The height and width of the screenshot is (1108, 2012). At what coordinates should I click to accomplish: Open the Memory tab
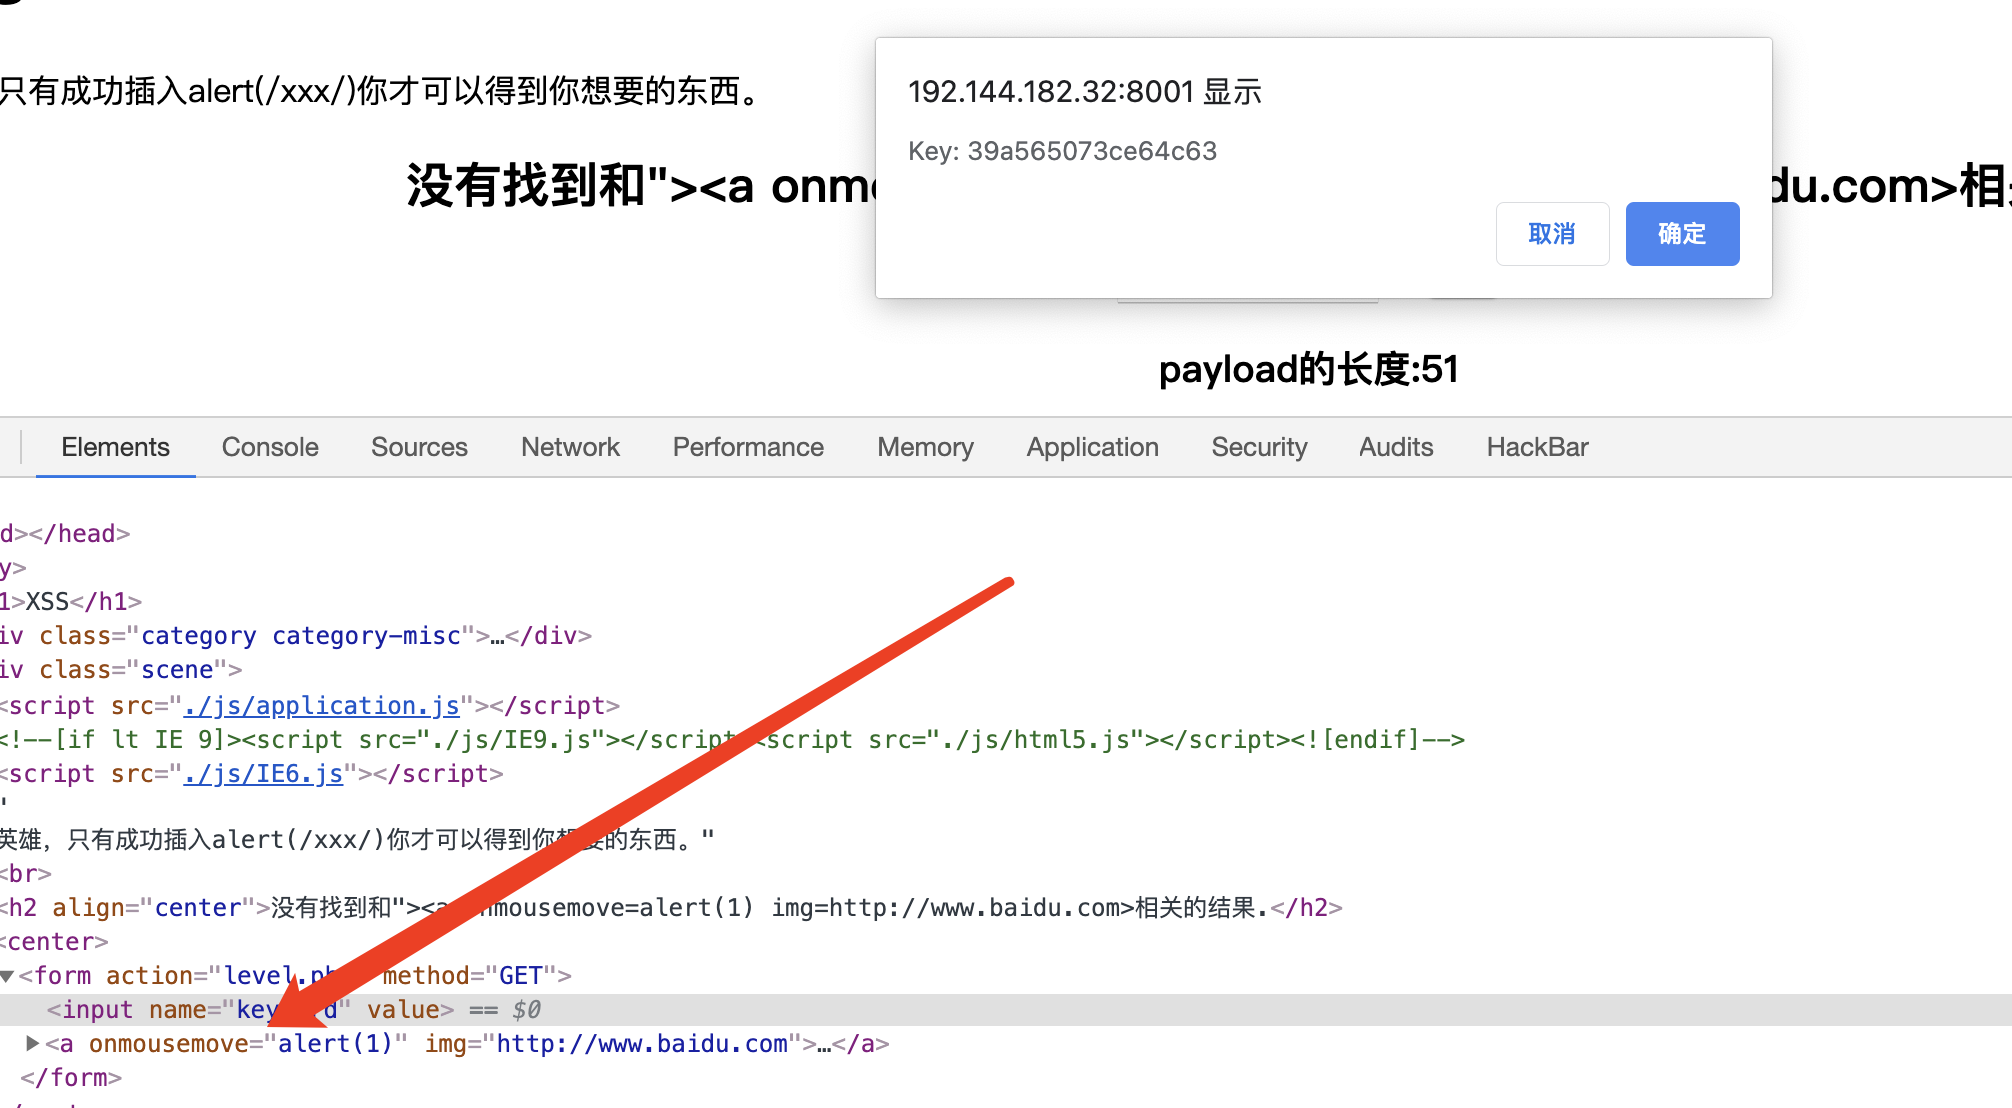pos(925,447)
